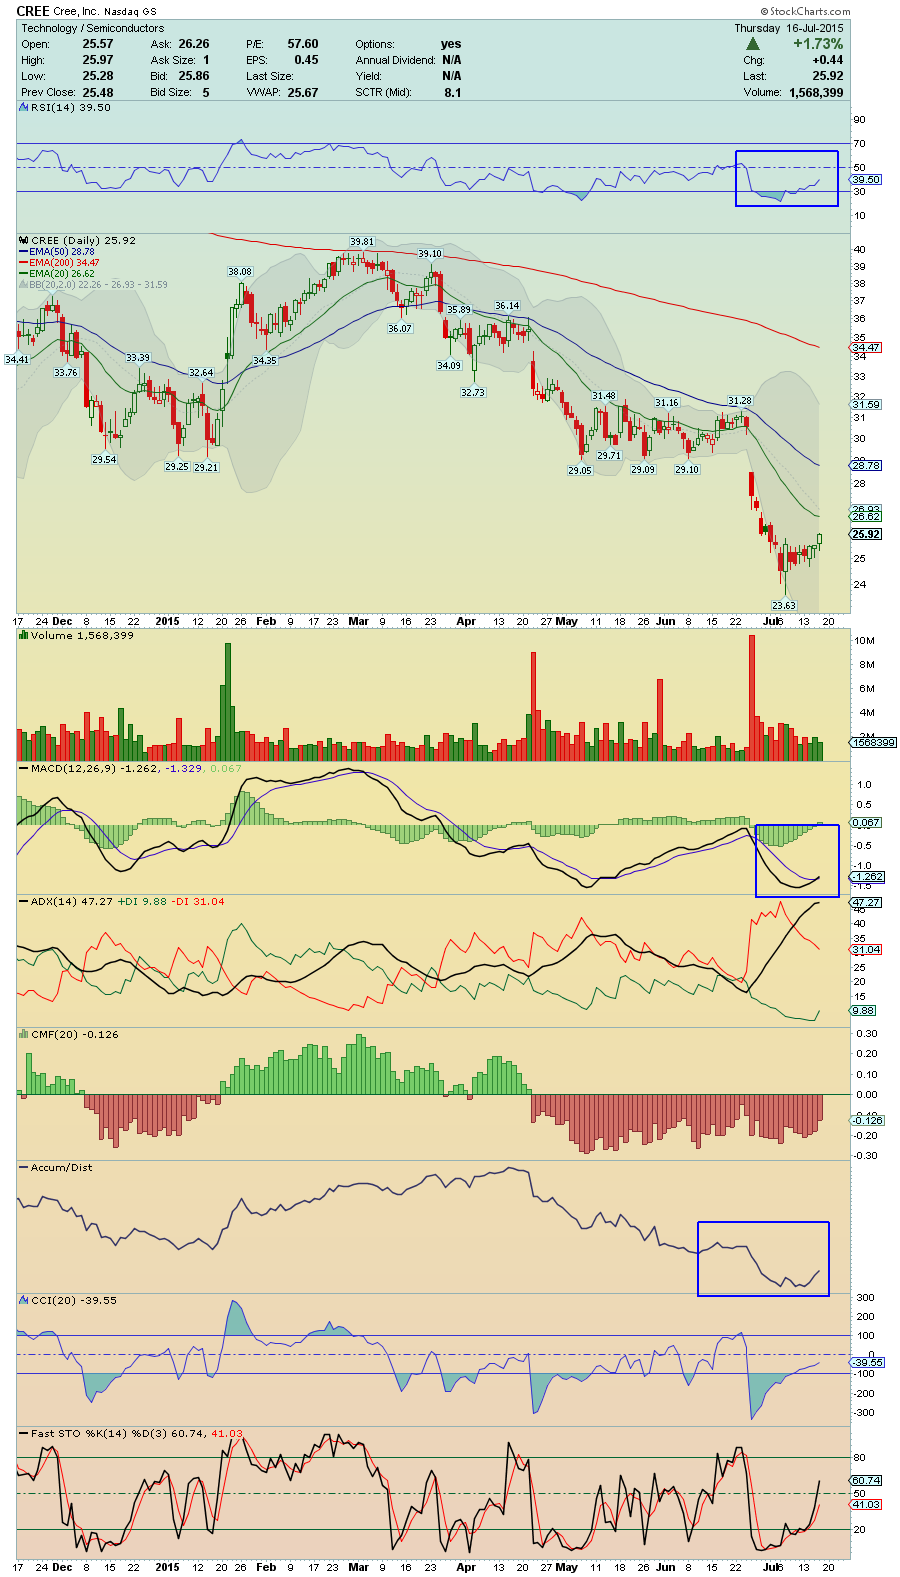
Task: Click the 25.92 last price tag on axis
Action: point(866,534)
